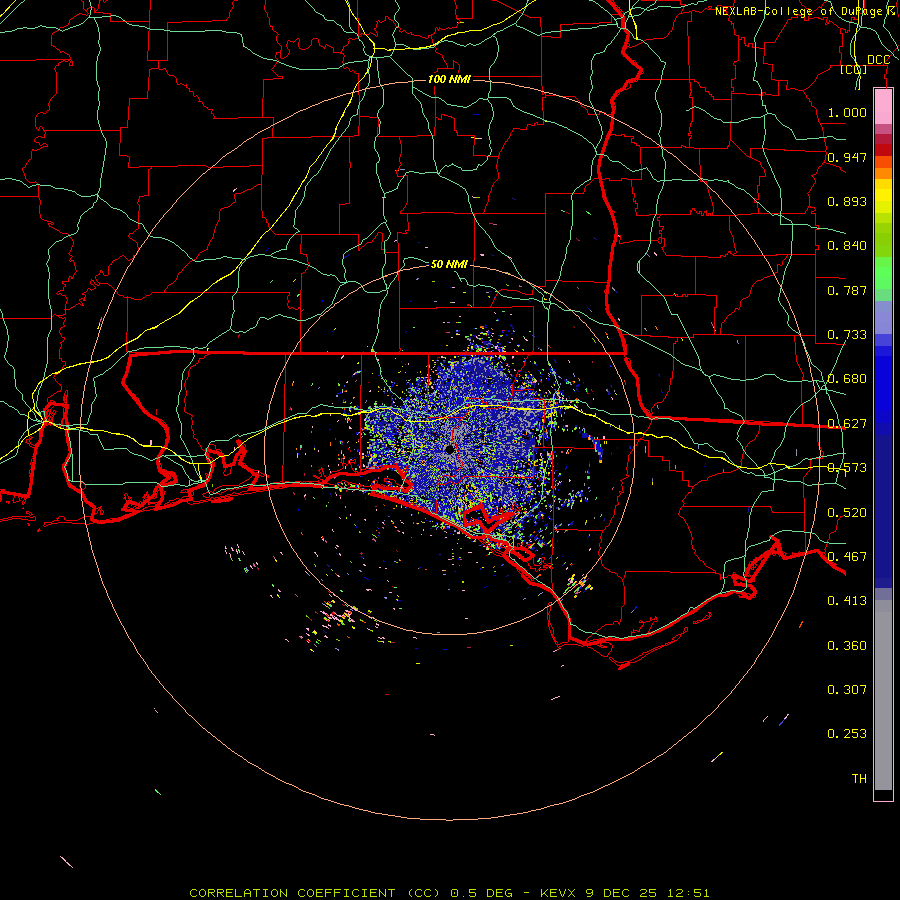Click the black radar site dot at center
The height and width of the screenshot is (900, 900).
[x=450, y=449]
